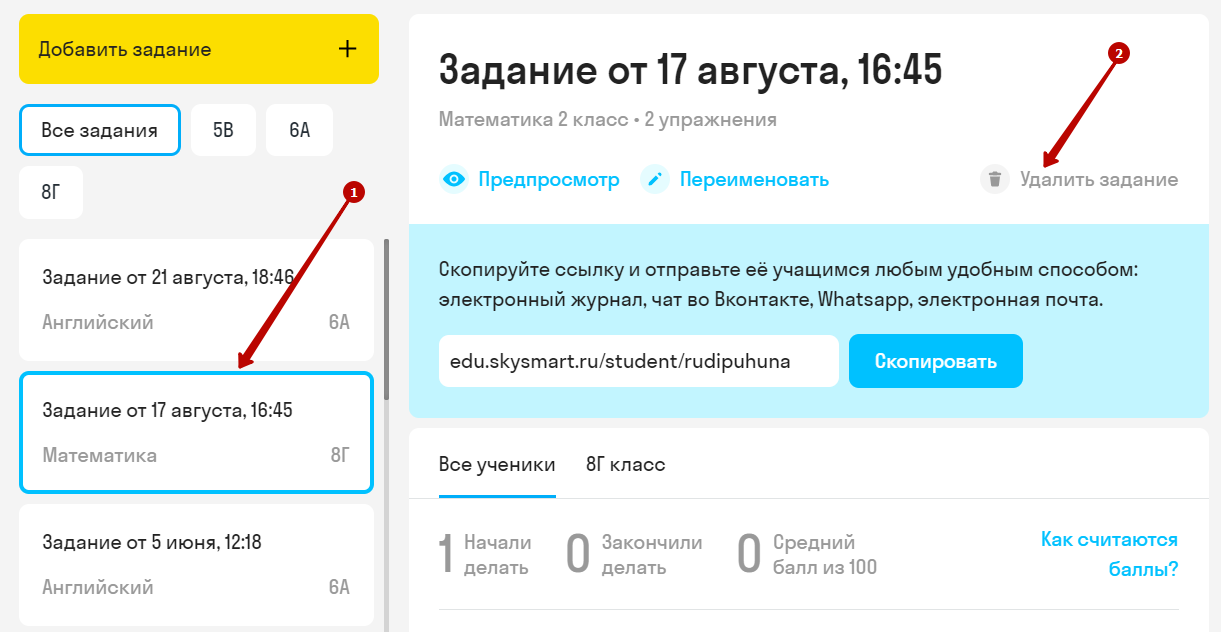Open task Задание от 17 августа, 16:45
The height and width of the screenshot is (632, 1221).
[196, 432]
